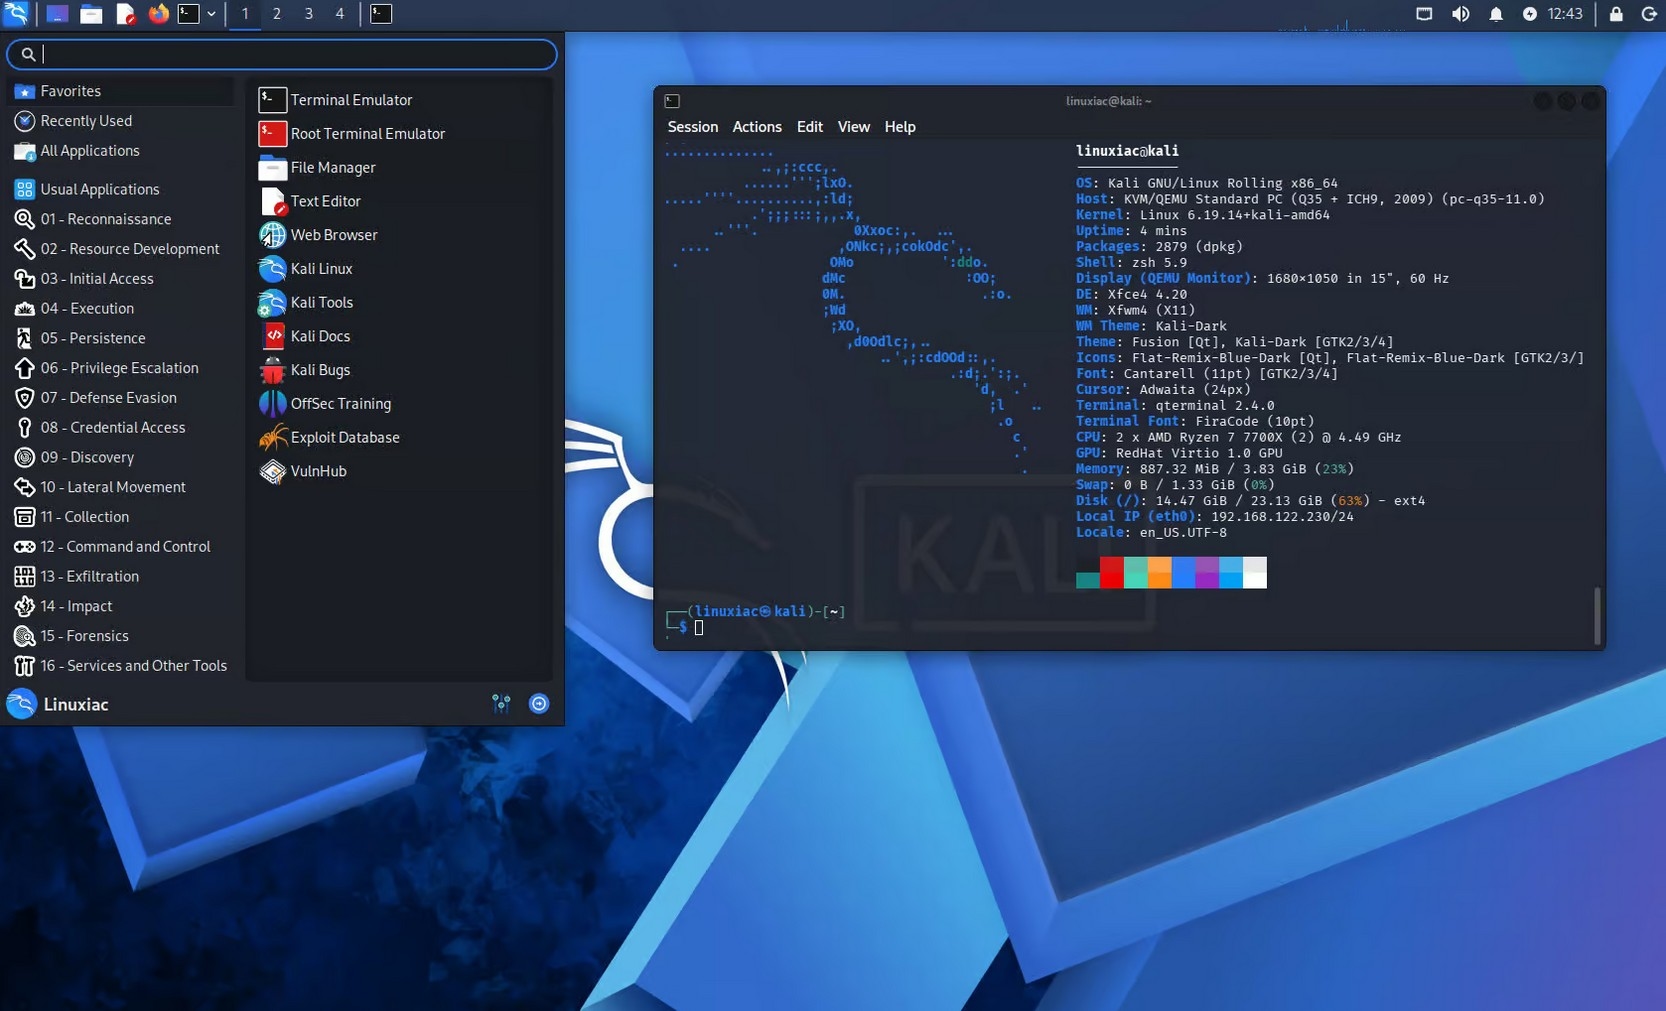
Task: Select the qterminal task button in the panel
Action: pyautogui.click(x=381, y=14)
